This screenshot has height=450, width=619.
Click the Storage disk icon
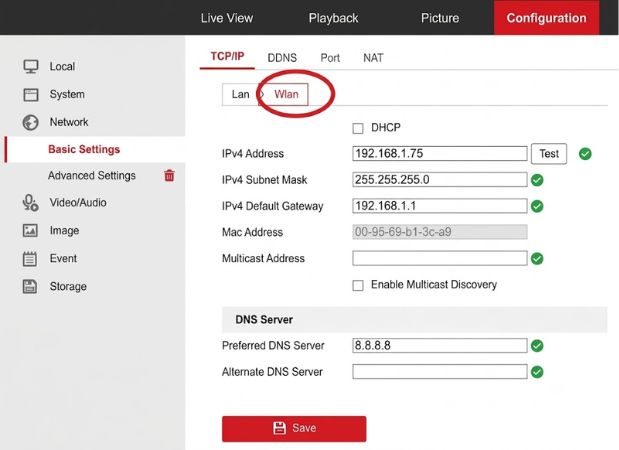tap(30, 287)
